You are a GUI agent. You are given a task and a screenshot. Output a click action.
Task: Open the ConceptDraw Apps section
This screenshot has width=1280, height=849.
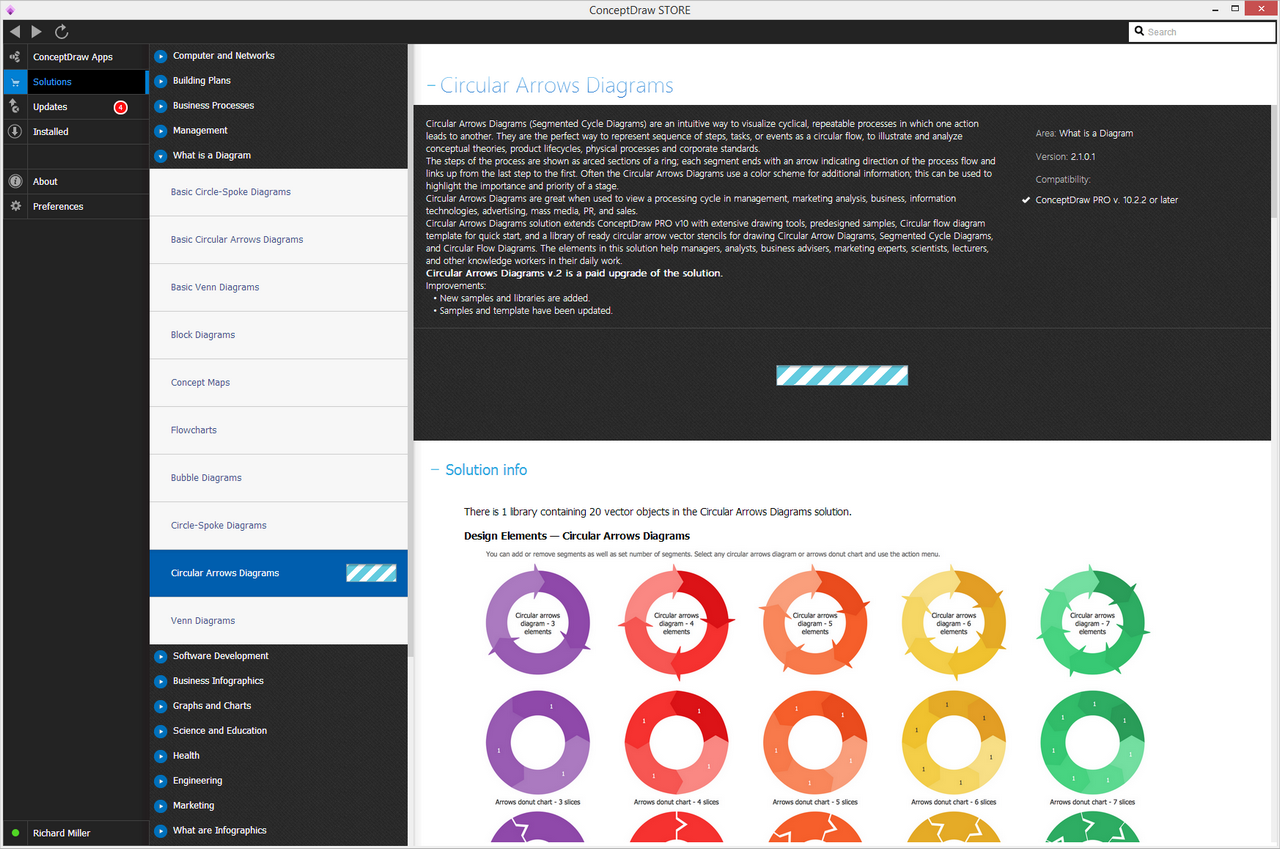(73, 57)
